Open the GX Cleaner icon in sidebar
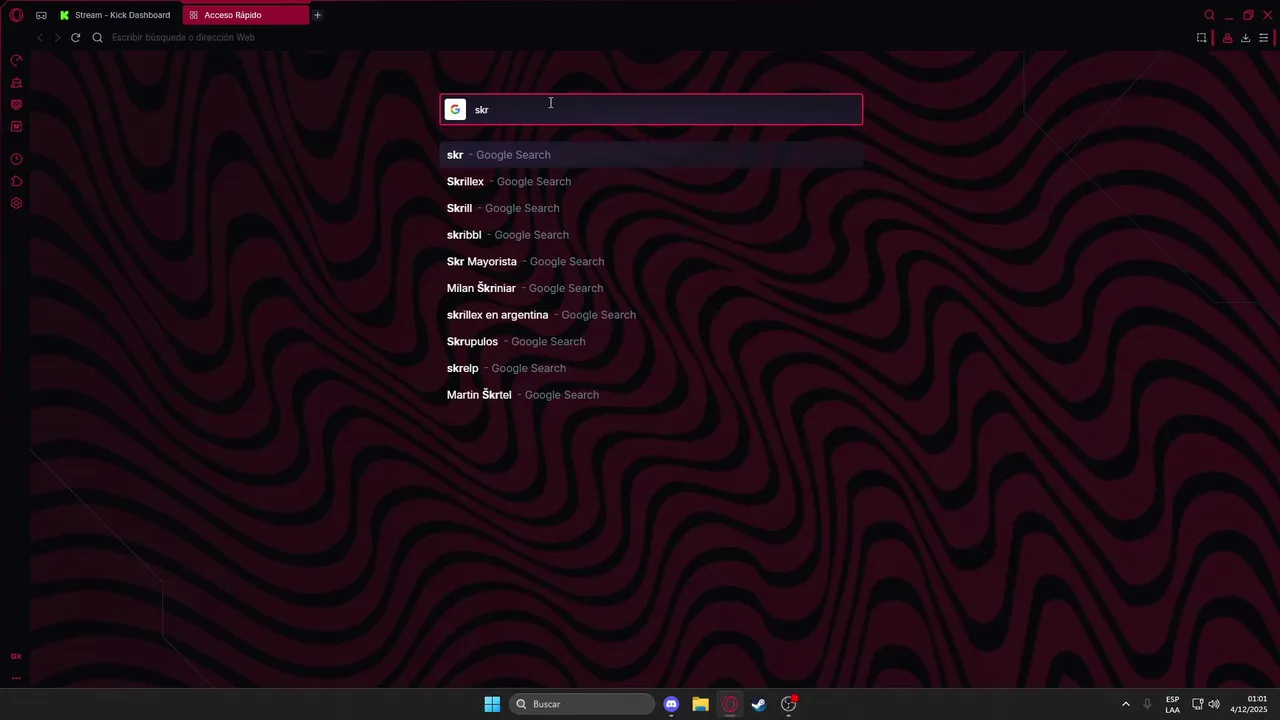This screenshot has height=720, width=1280. 16,83
